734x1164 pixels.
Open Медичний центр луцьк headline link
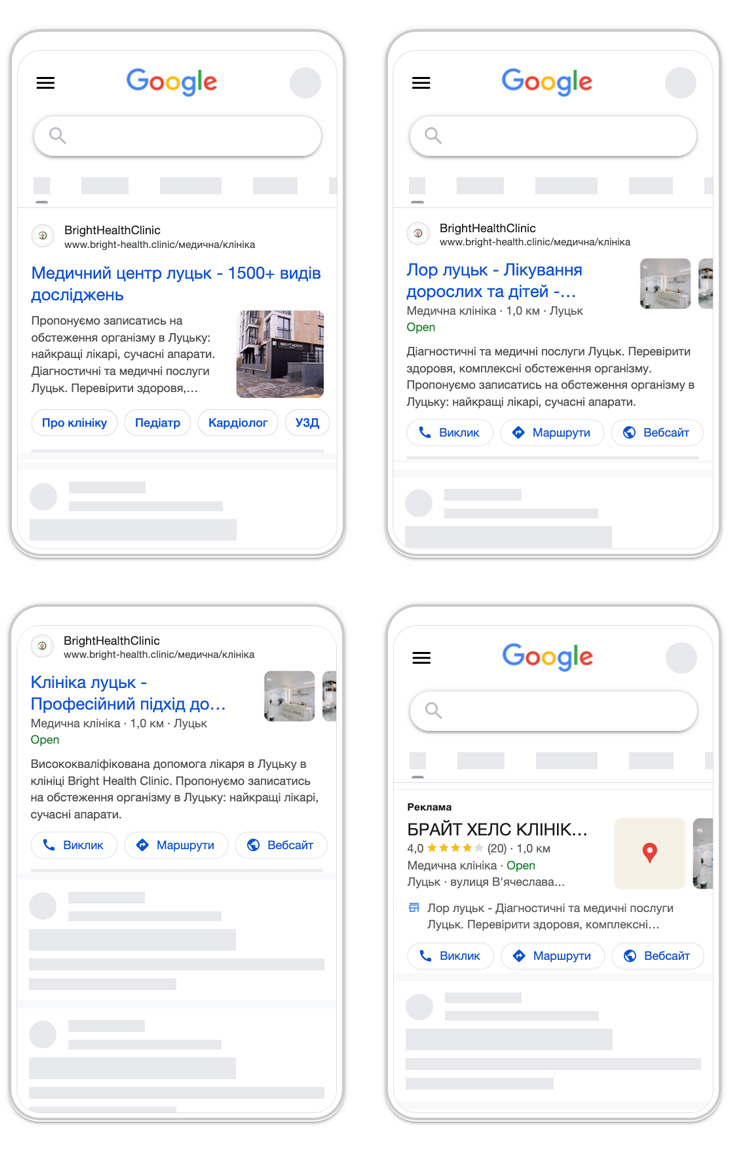pyautogui.click(x=176, y=284)
